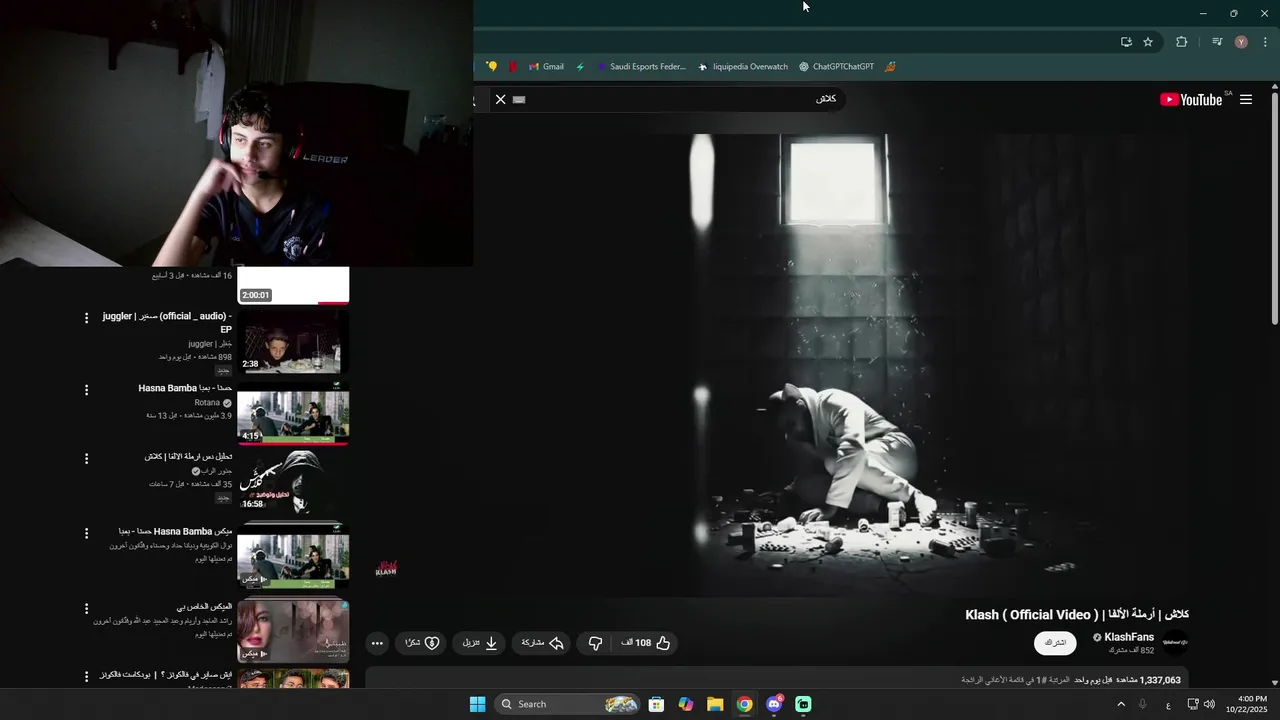Image resolution: width=1280 pixels, height=720 pixels.
Task: Click the juggler official audio EP title
Action: point(167,322)
